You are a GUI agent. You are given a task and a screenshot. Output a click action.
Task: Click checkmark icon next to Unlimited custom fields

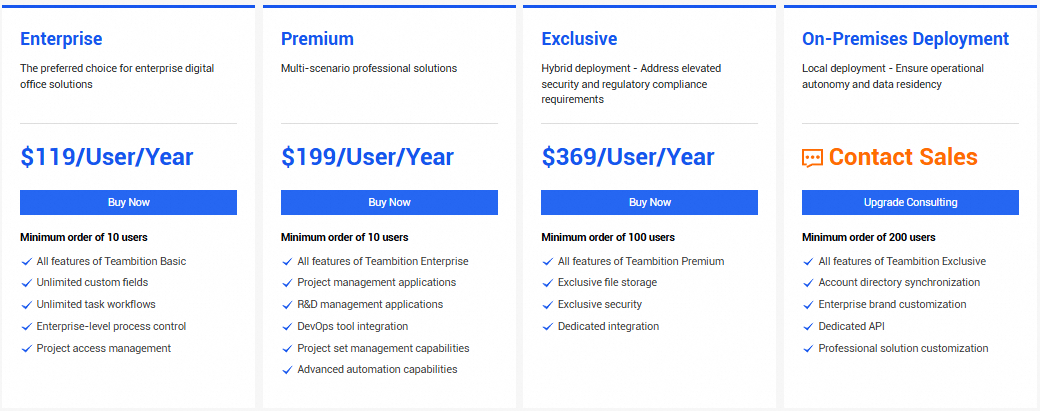point(26,283)
